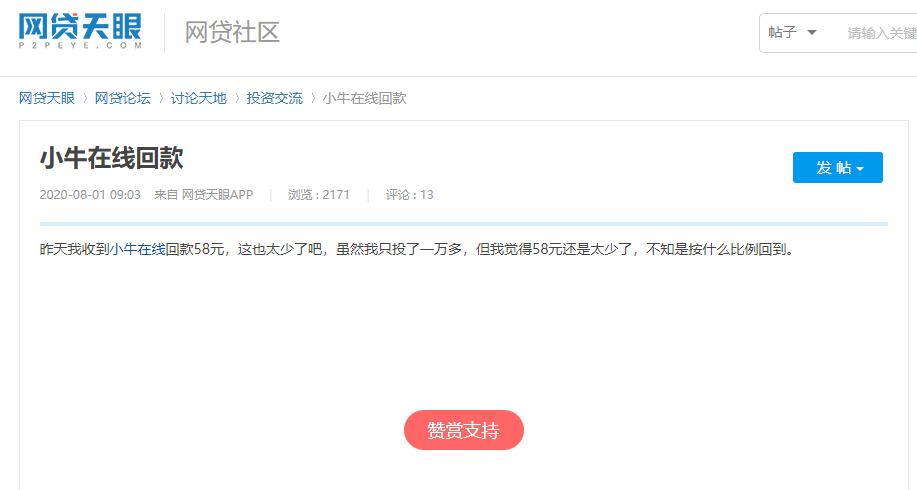Click the 评论：13 comment count

[x=409, y=195]
